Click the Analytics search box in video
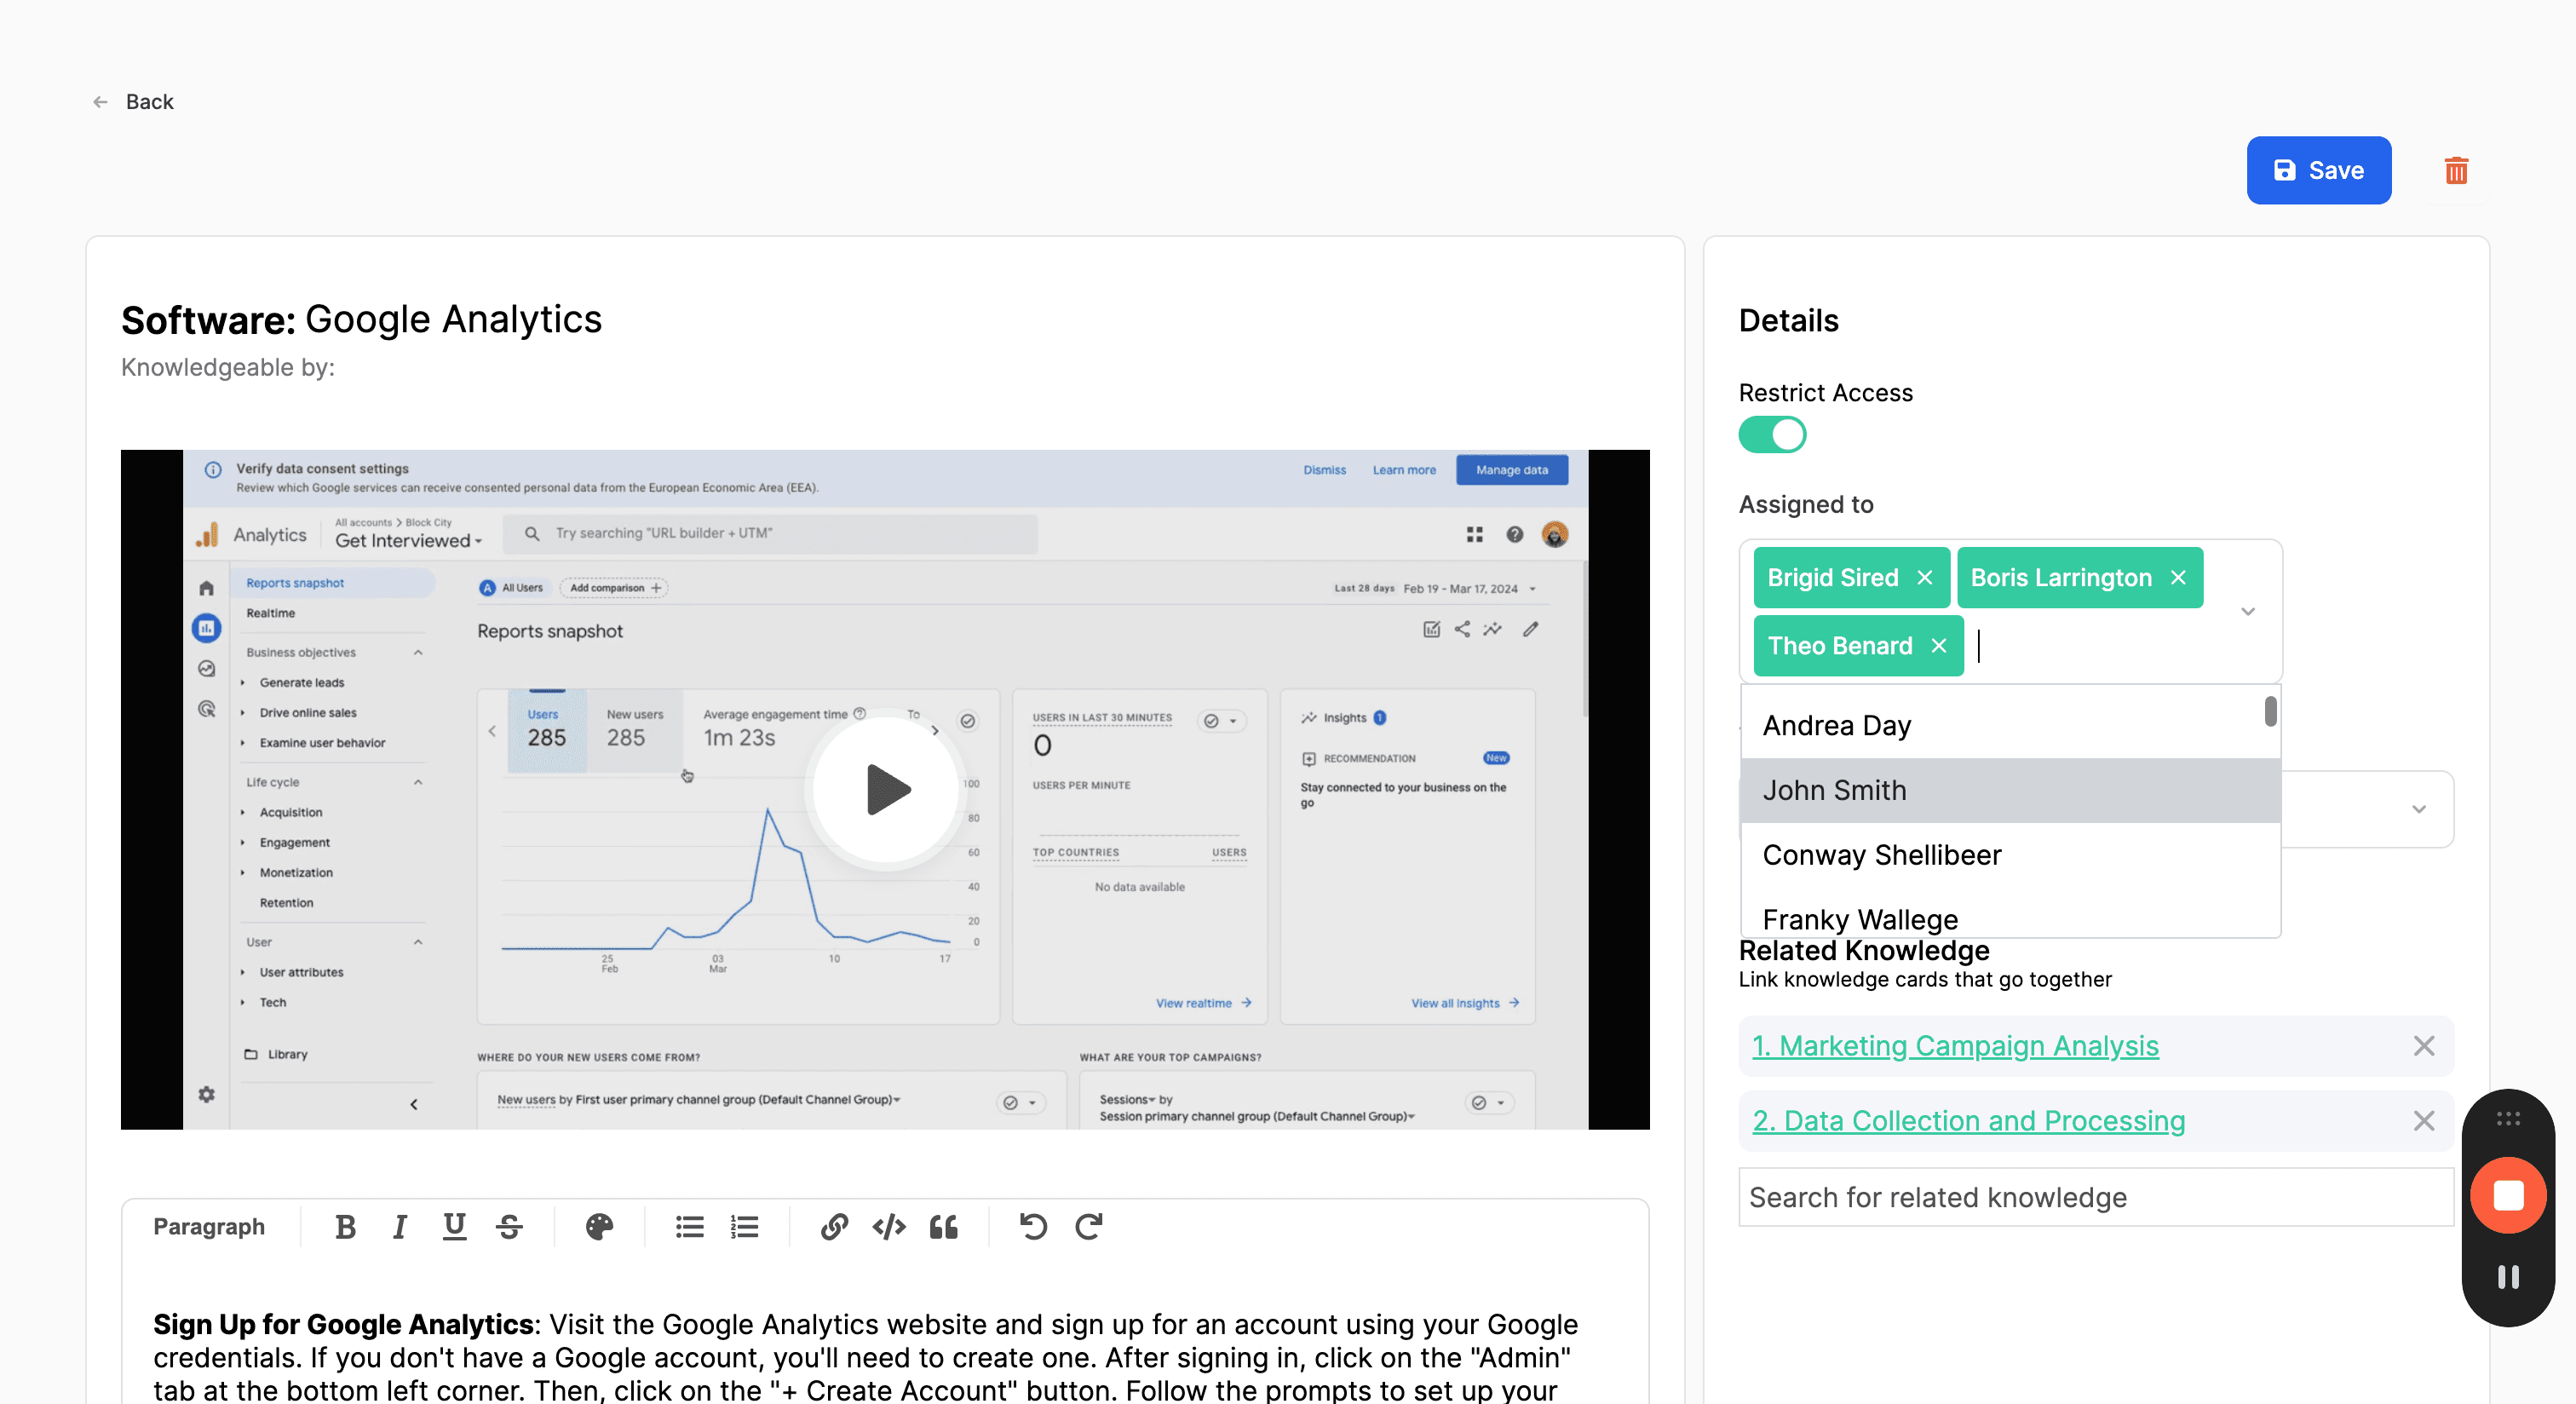 point(770,534)
